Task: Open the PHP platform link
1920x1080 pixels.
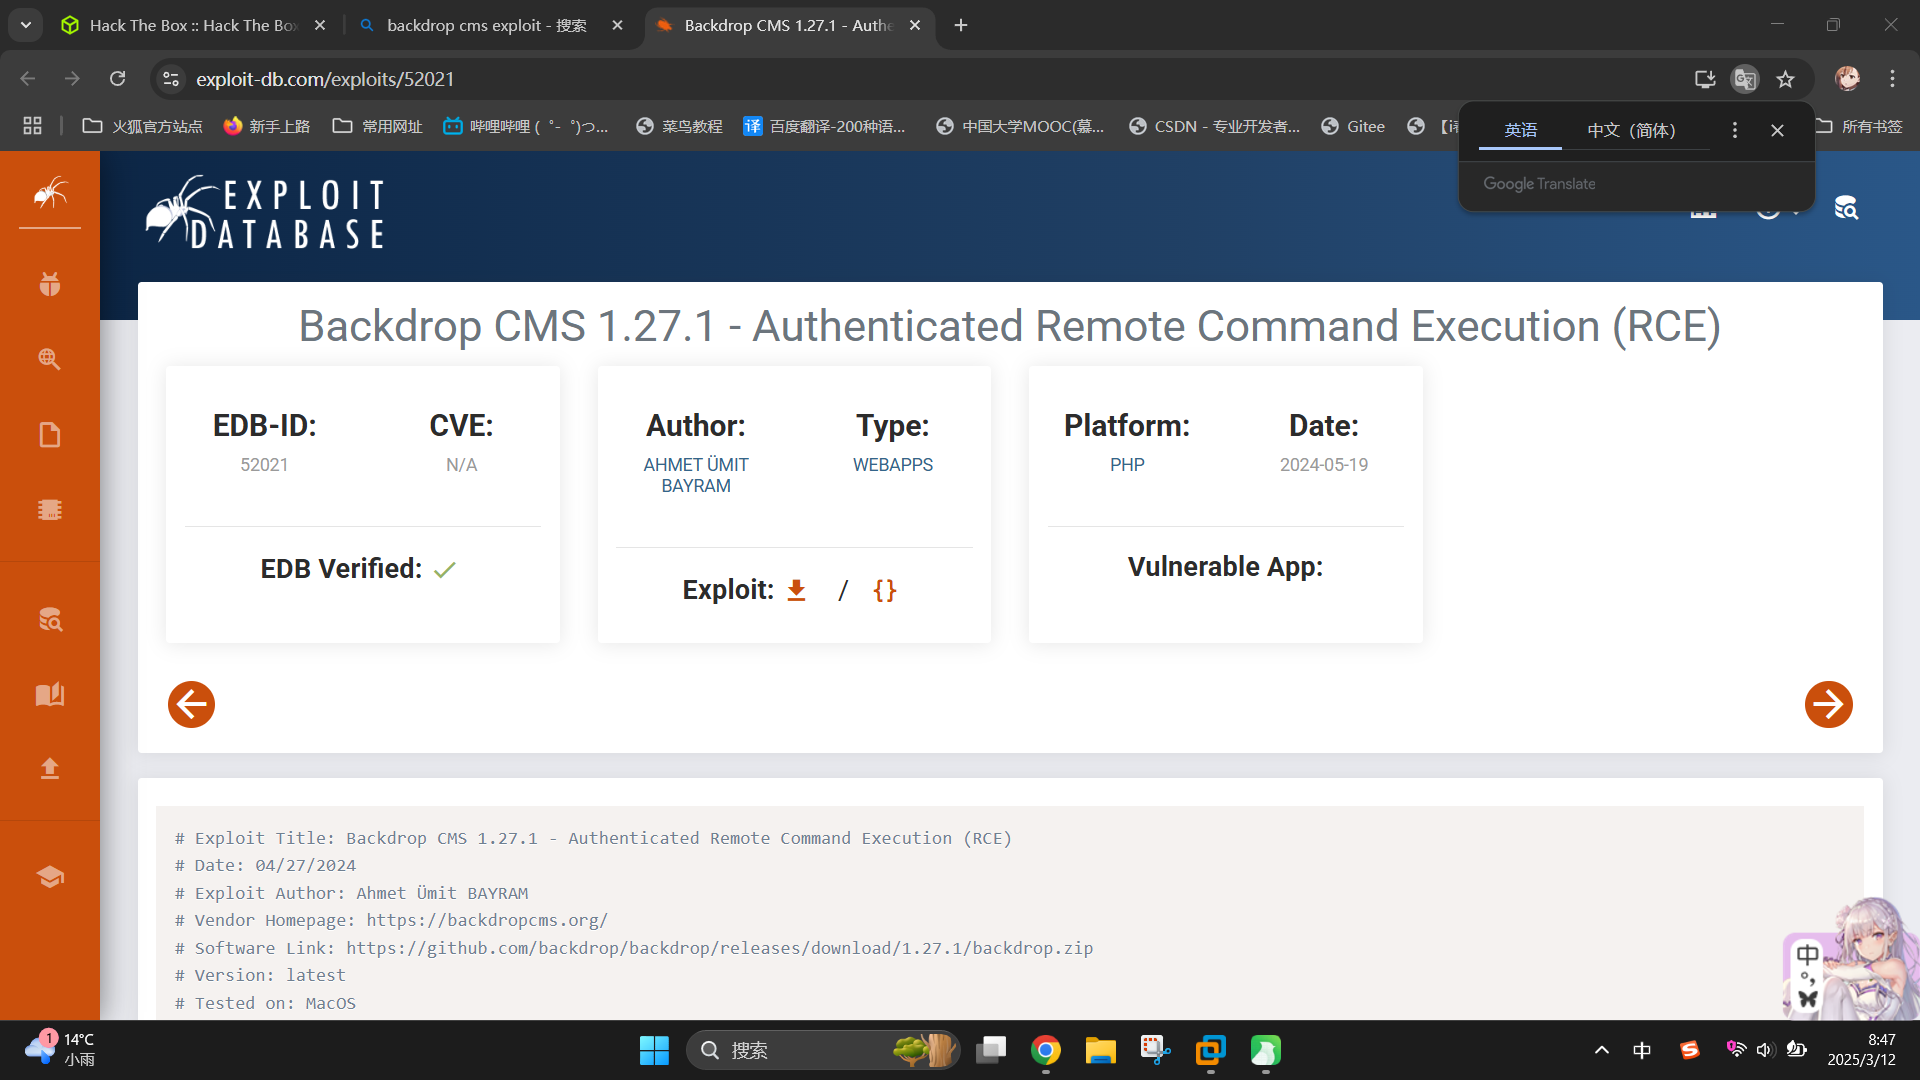Action: [1127, 465]
